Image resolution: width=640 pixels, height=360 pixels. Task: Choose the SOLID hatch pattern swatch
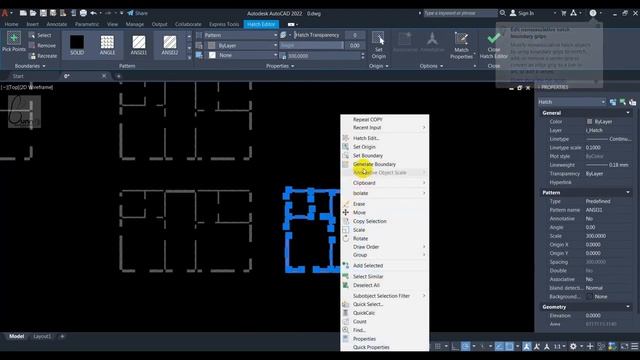(x=77, y=42)
